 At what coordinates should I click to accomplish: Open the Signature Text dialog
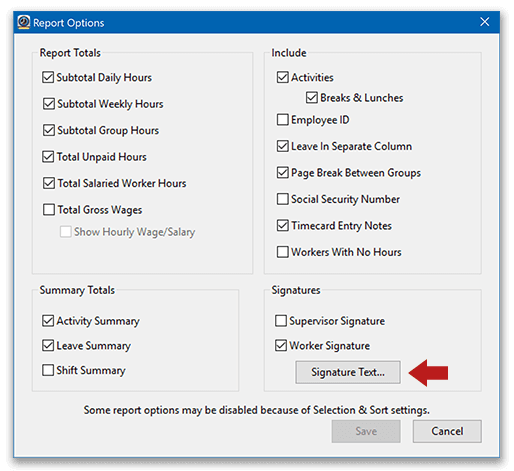tap(348, 372)
